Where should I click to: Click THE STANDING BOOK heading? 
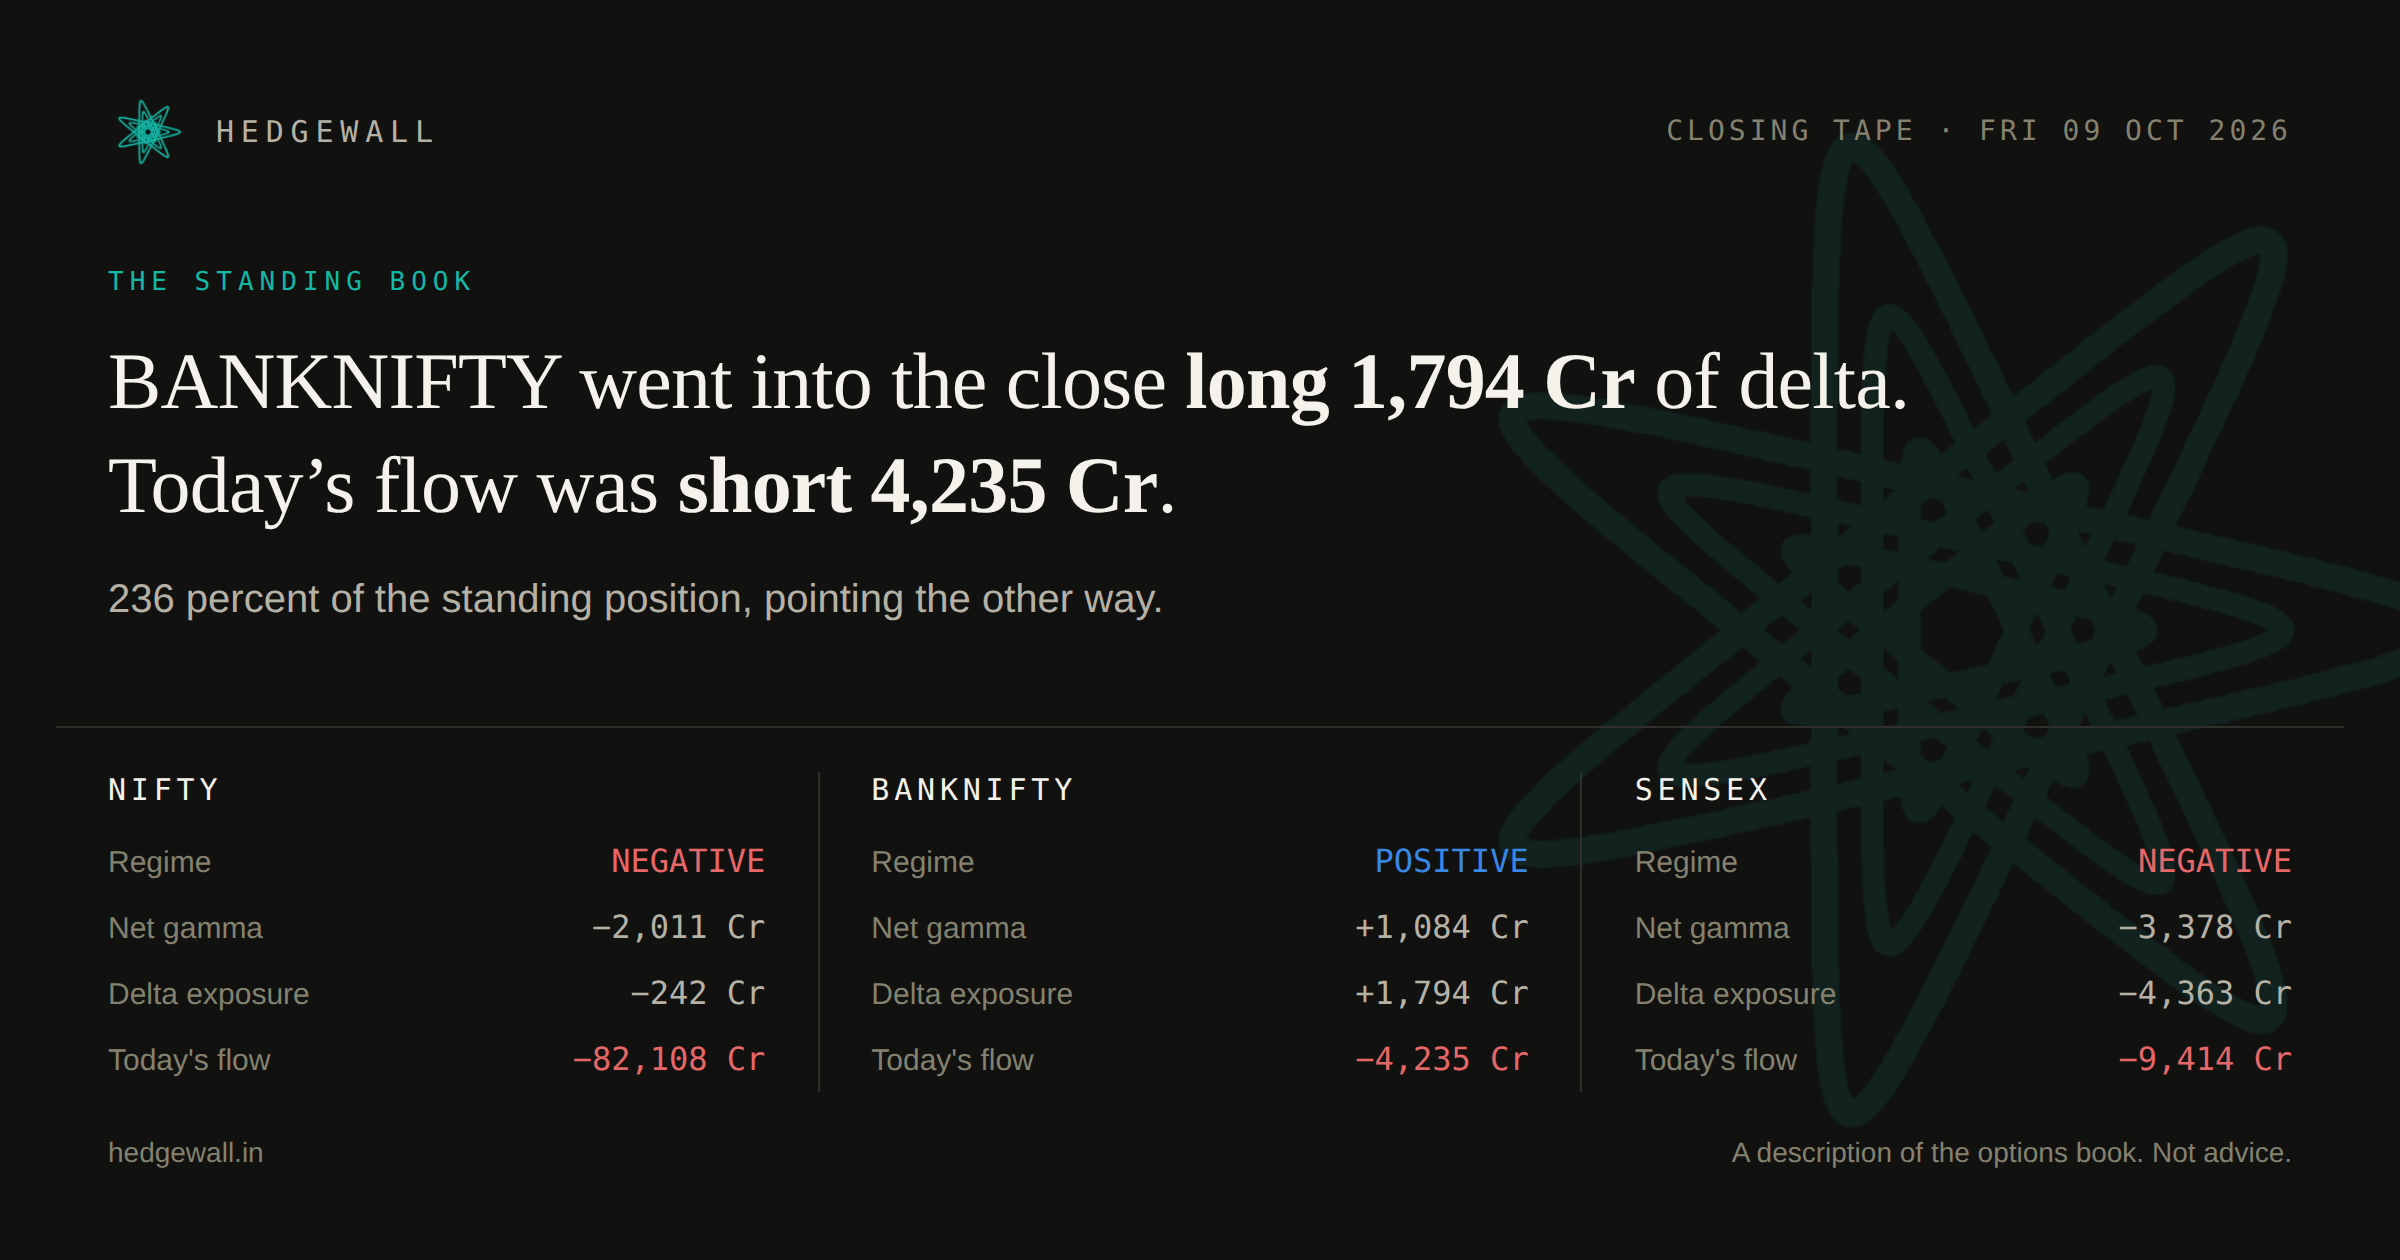pos(290,281)
